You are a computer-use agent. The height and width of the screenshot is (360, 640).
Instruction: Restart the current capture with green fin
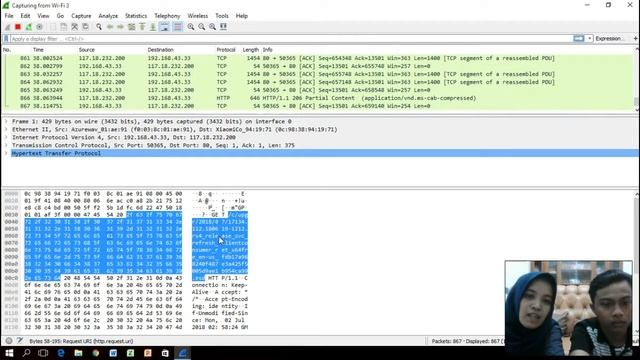(x=29, y=27)
